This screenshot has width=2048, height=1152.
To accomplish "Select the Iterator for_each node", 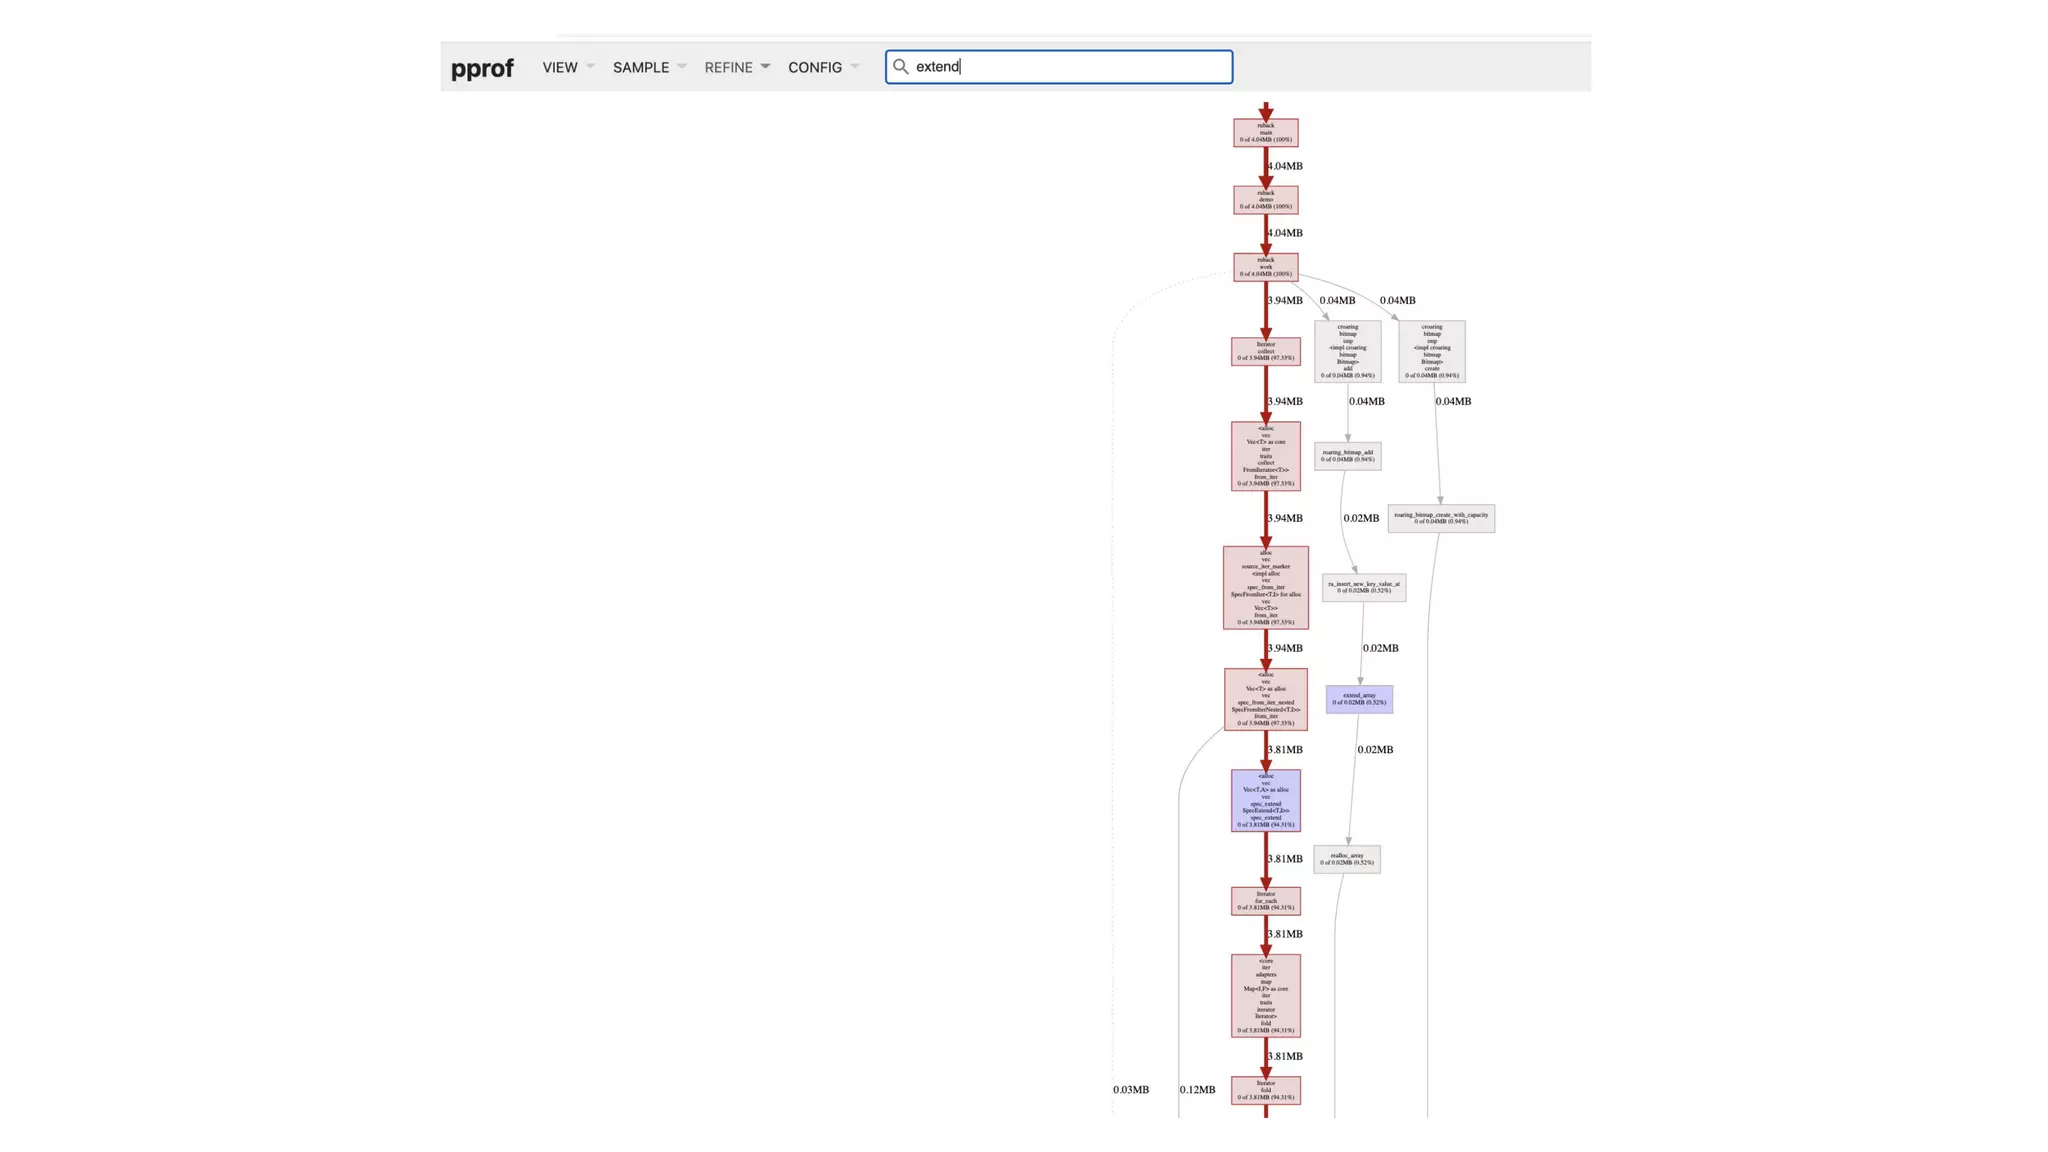I will tap(1265, 901).
